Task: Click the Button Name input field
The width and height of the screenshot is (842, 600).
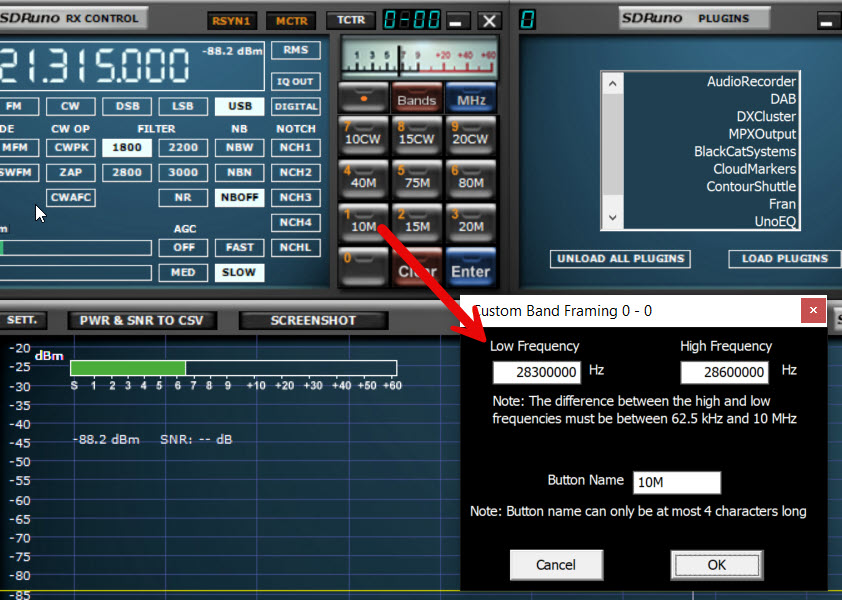Action: click(x=677, y=482)
